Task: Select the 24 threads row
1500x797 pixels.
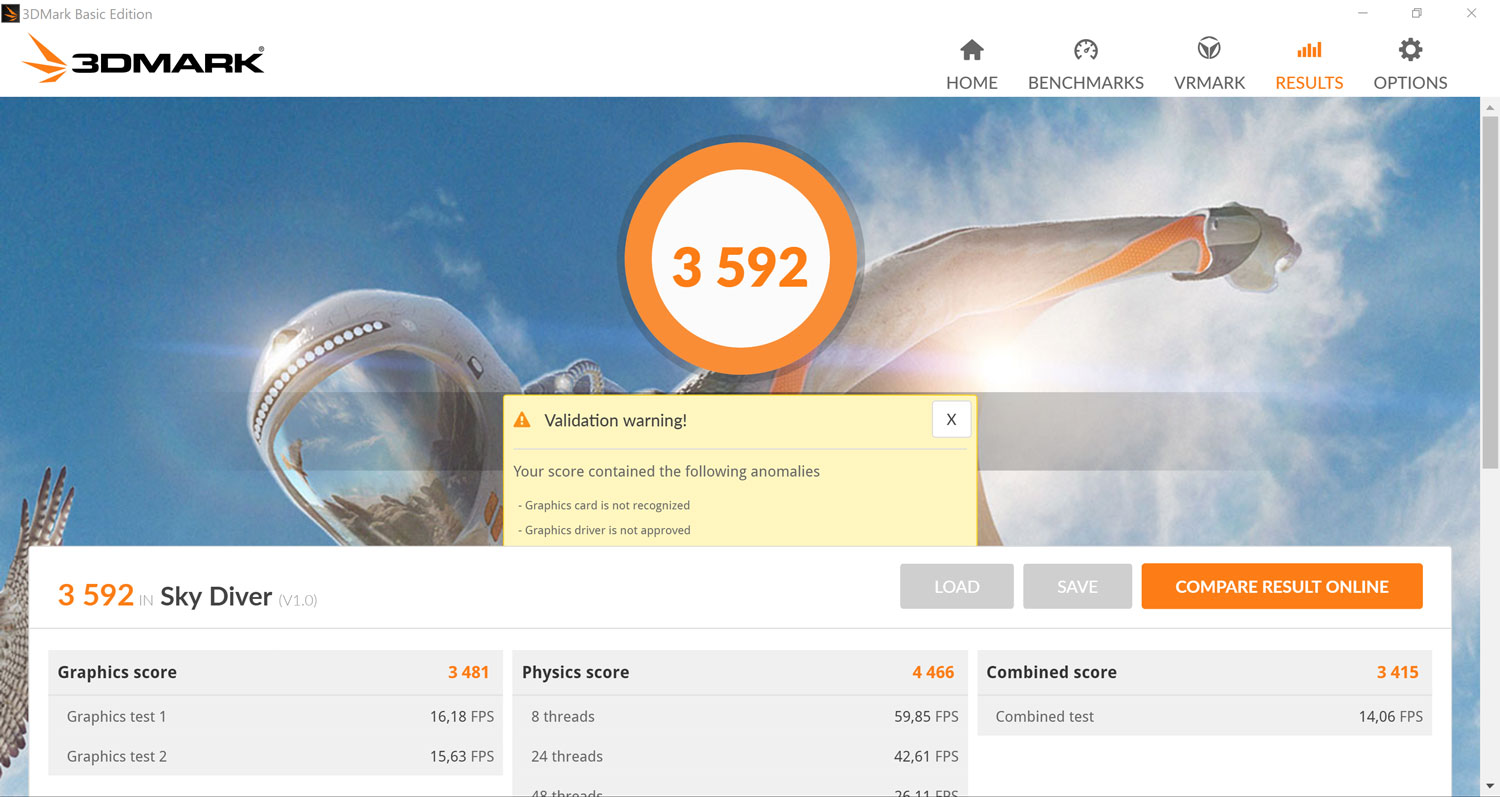Action: click(x=740, y=756)
